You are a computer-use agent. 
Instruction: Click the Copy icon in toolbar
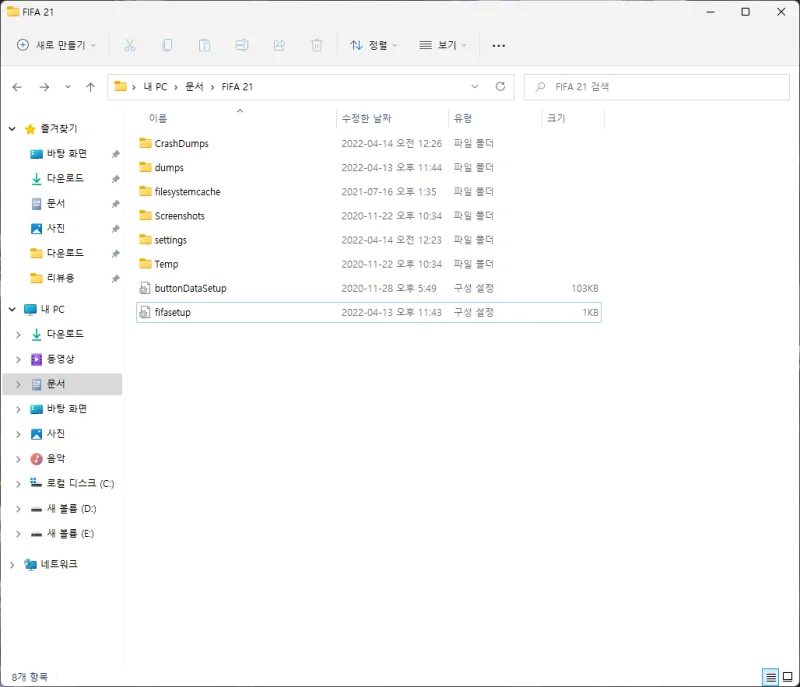[x=167, y=45]
